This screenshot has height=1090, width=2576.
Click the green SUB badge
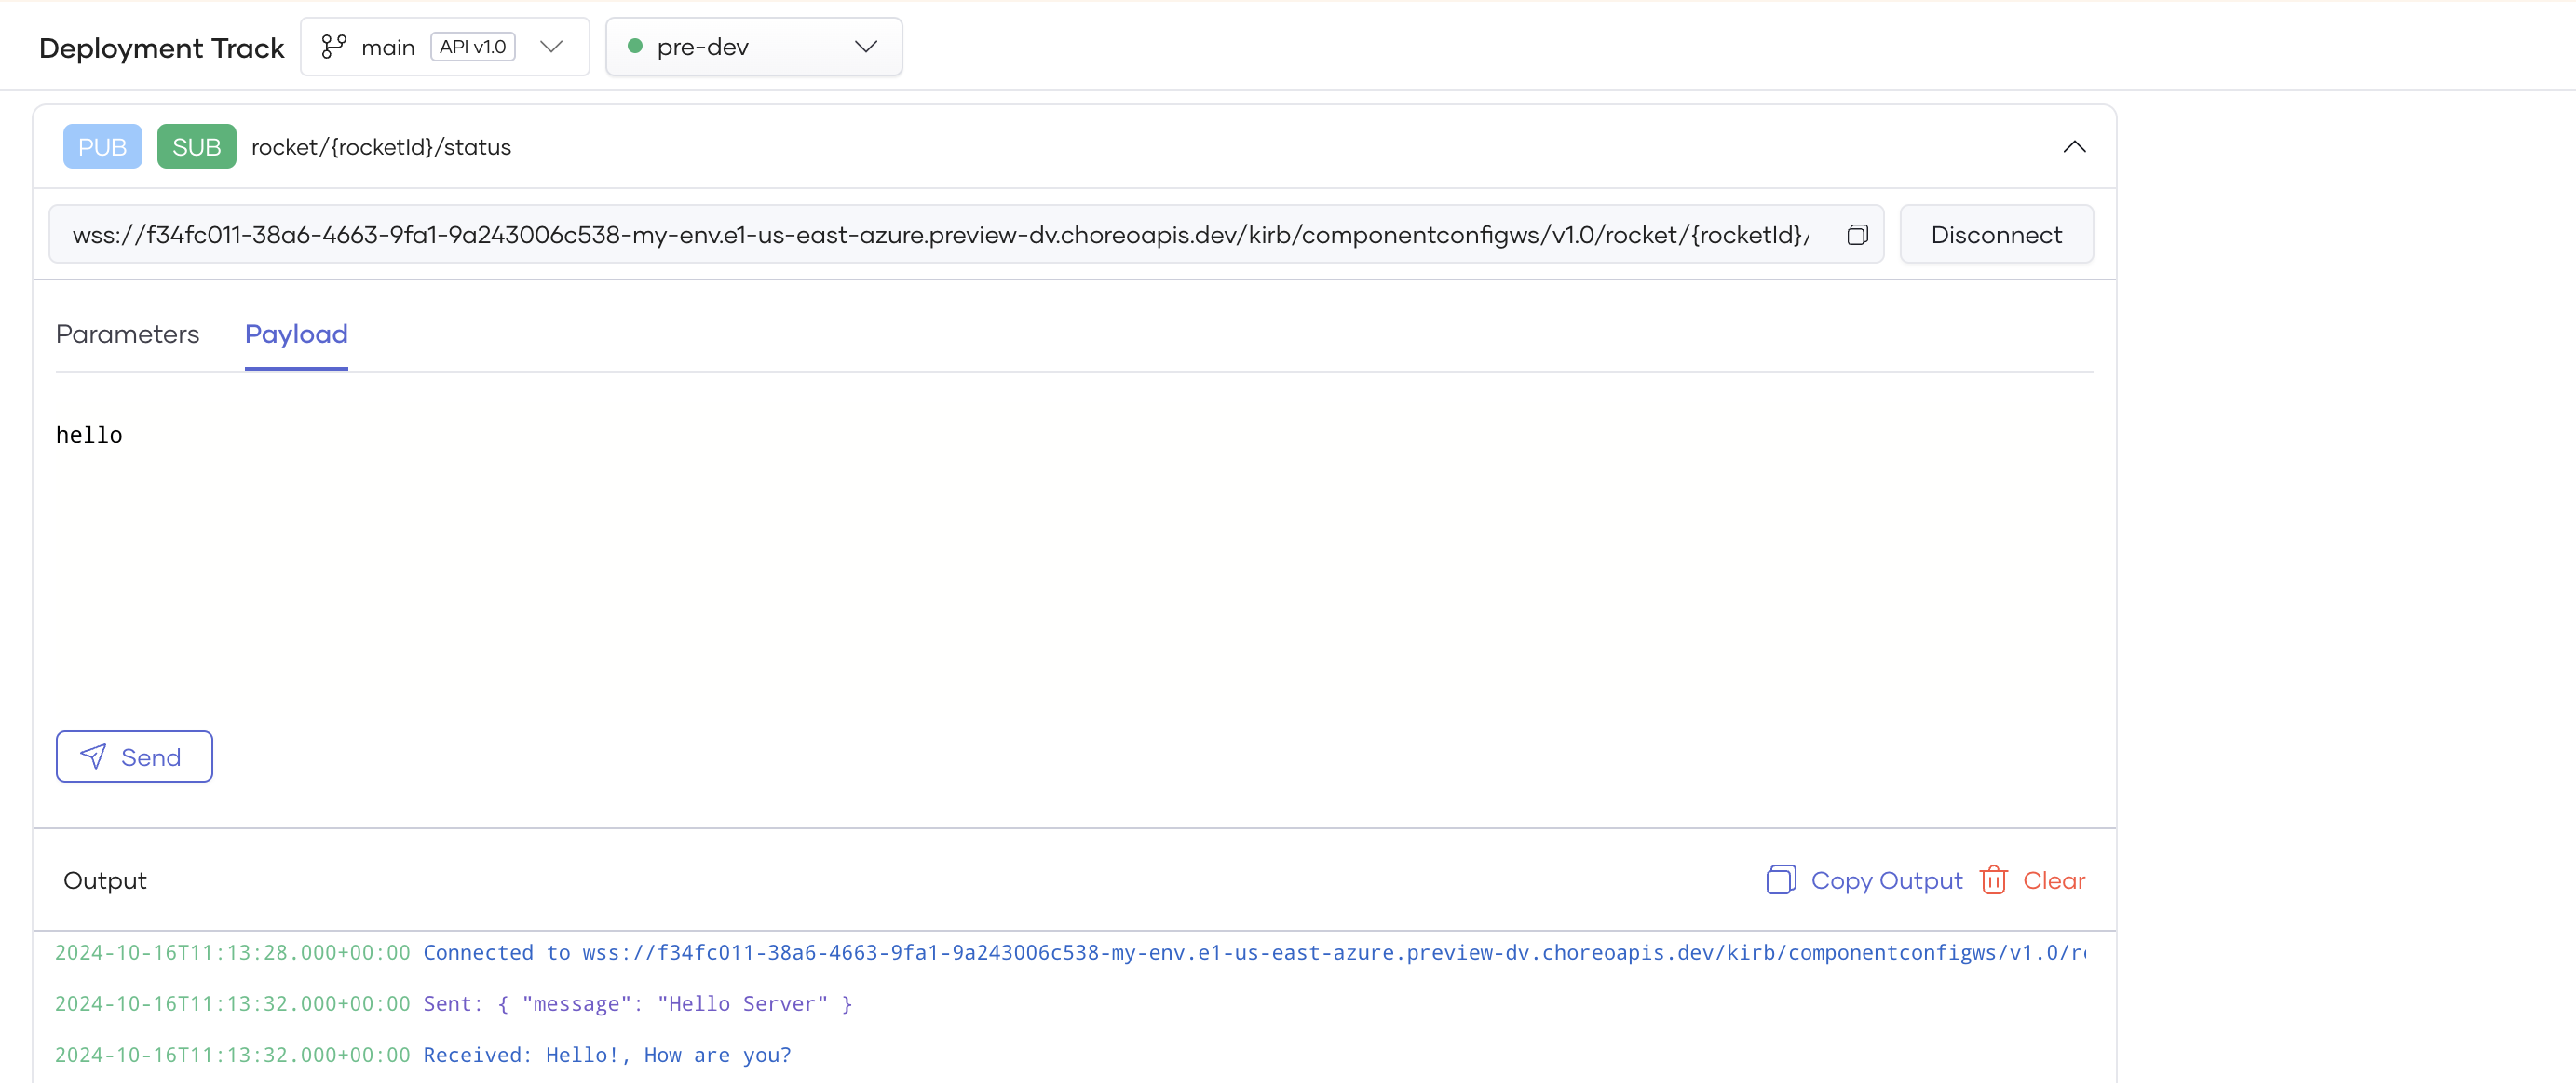(196, 147)
